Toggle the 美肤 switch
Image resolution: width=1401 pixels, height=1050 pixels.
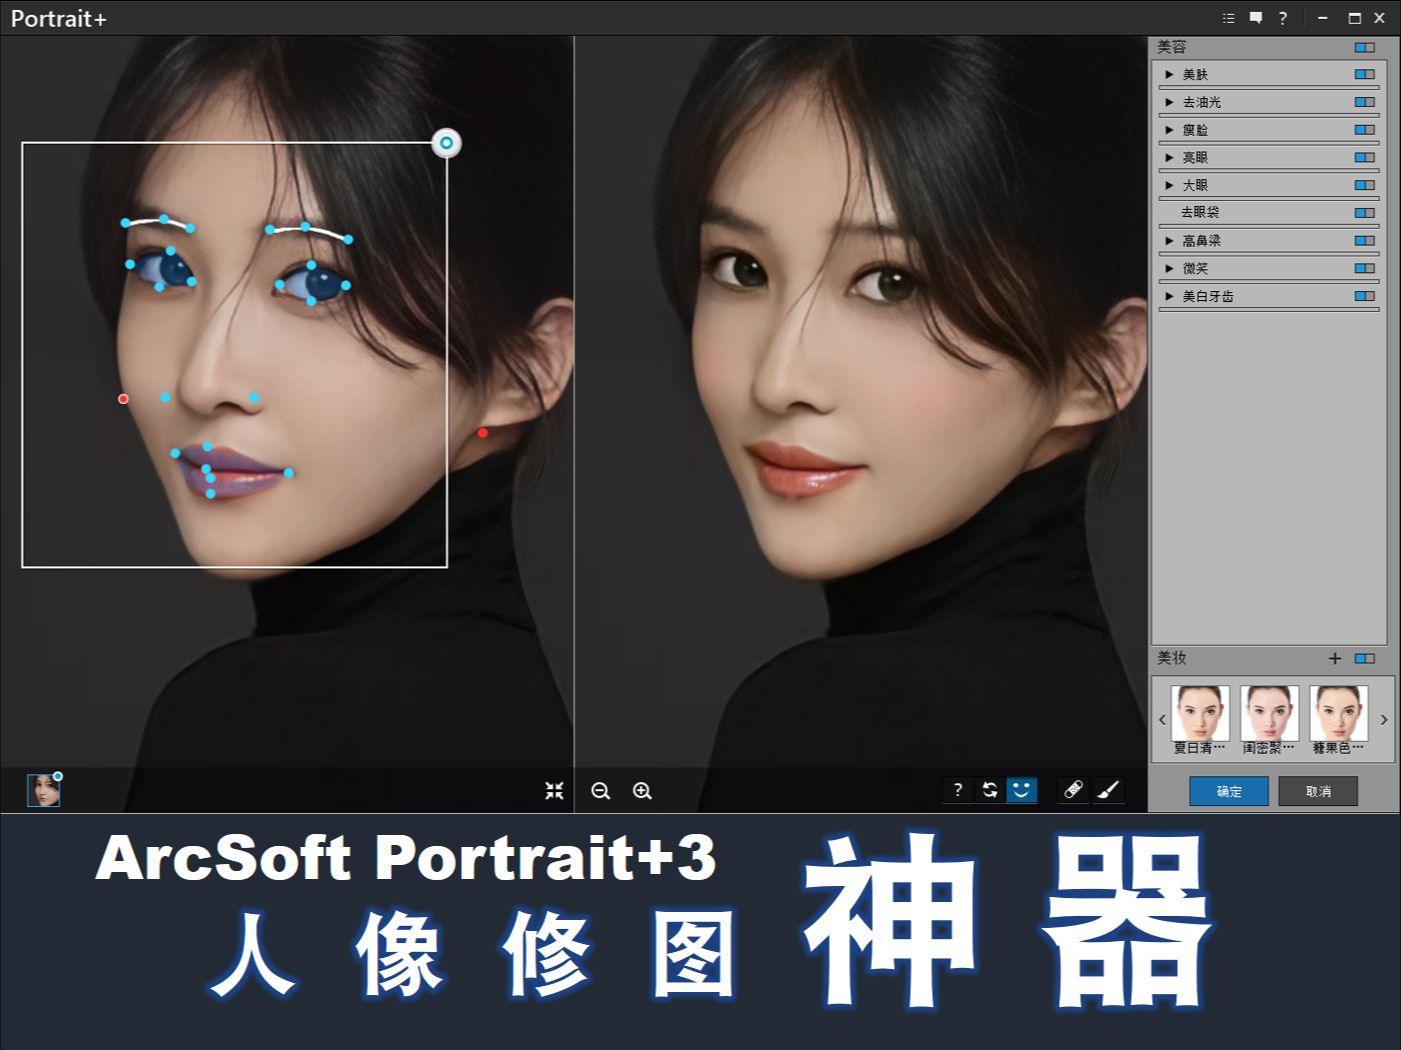pyautogui.click(x=1365, y=74)
